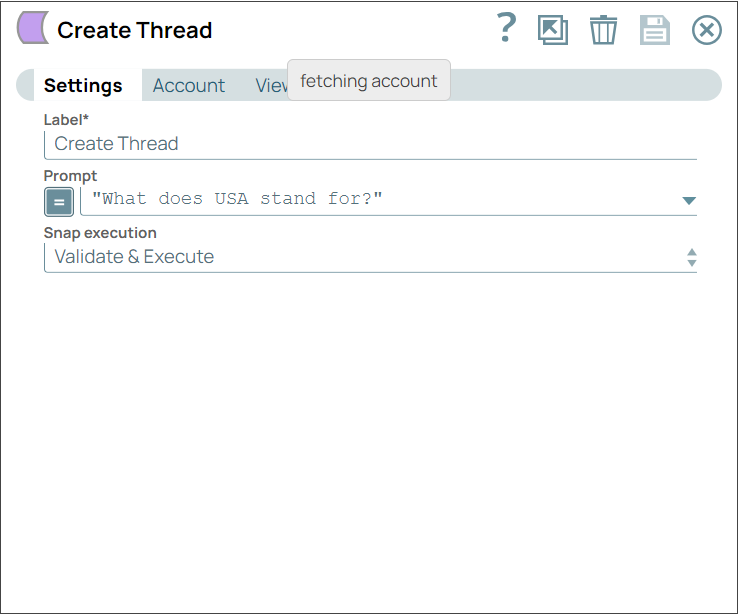738x614 pixels.
Task: Click the pop-out dialog window icon
Action: [553, 30]
